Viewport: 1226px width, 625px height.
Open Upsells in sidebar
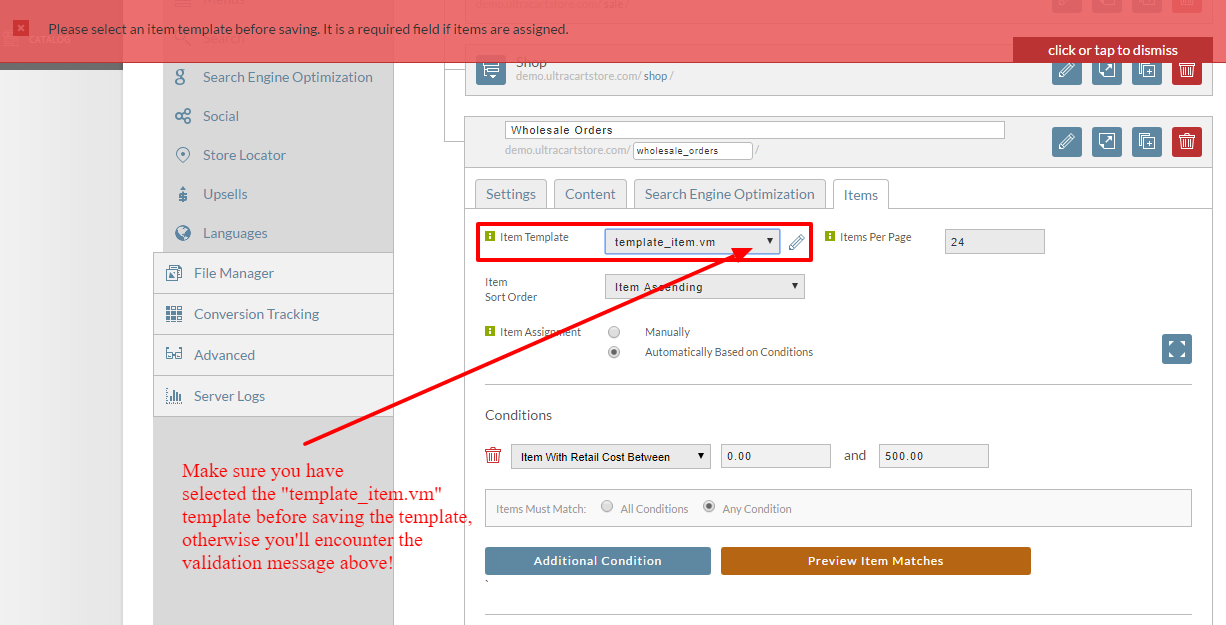225,194
